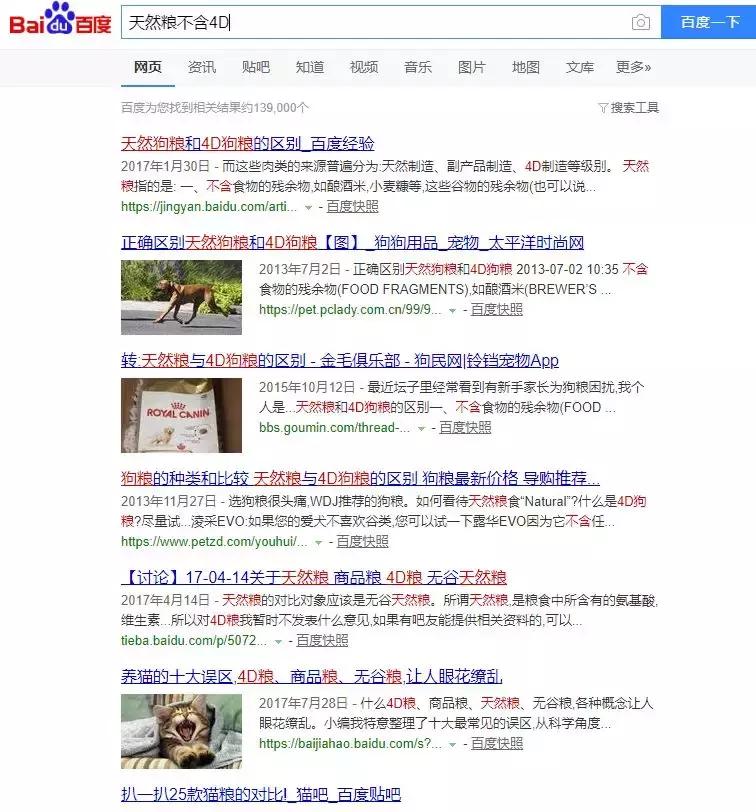Open the 更多» tab
The image size is (756, 812).
coord(633,67)
